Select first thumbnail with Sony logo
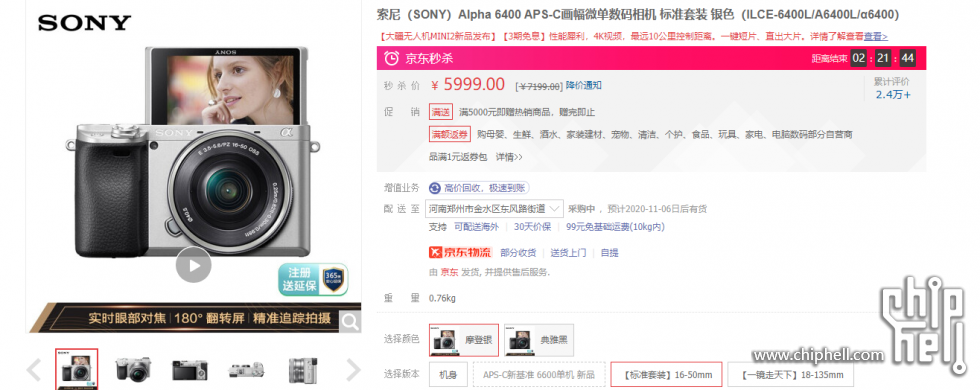 click(x=77, y=369)
